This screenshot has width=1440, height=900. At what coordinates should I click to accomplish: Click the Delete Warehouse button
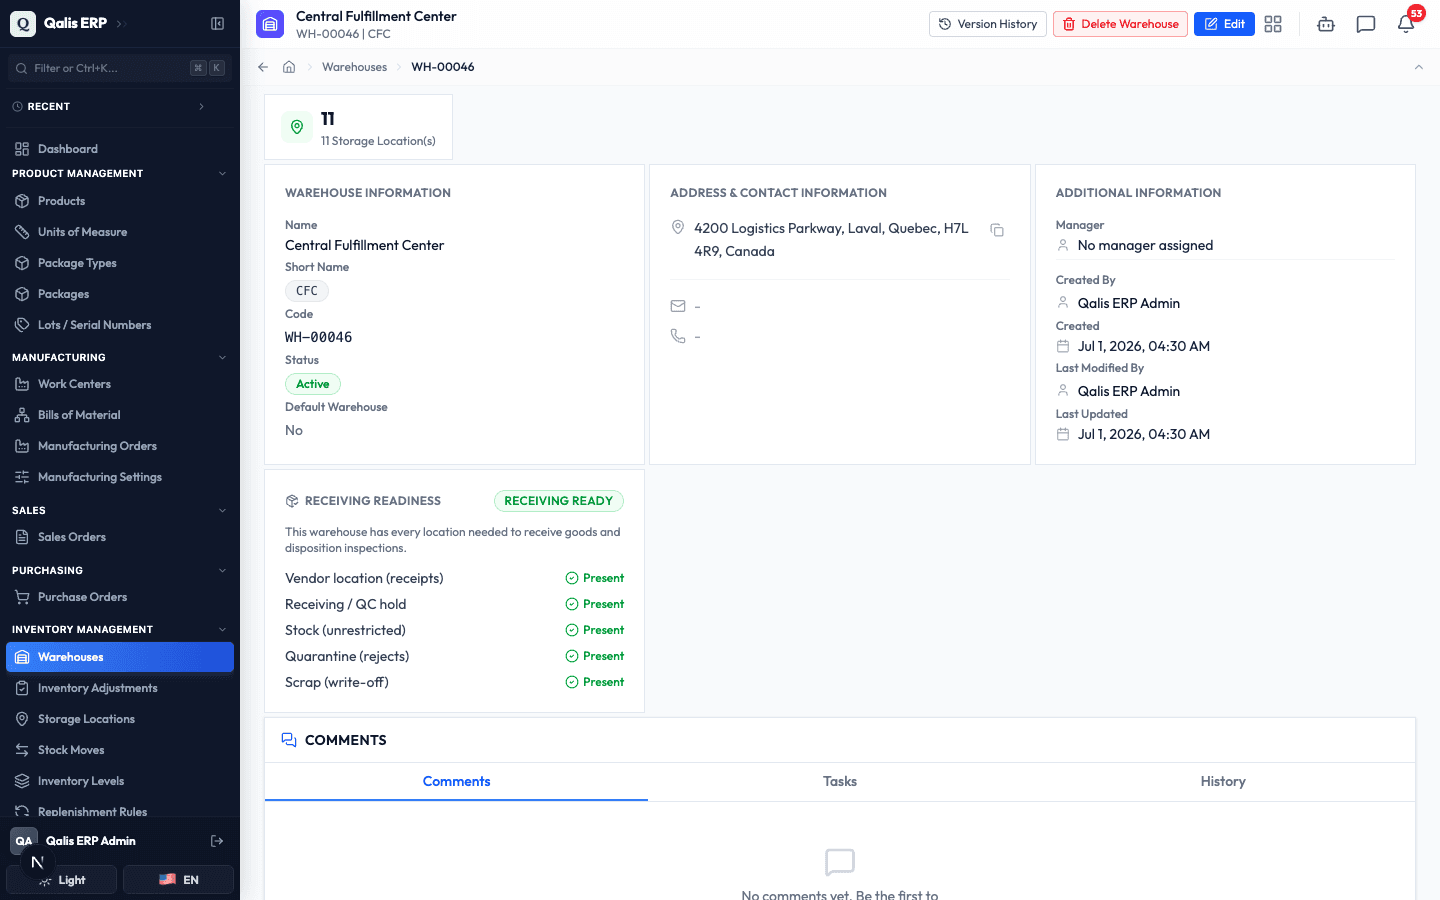pyautogui.click(x=1120, y=24)
